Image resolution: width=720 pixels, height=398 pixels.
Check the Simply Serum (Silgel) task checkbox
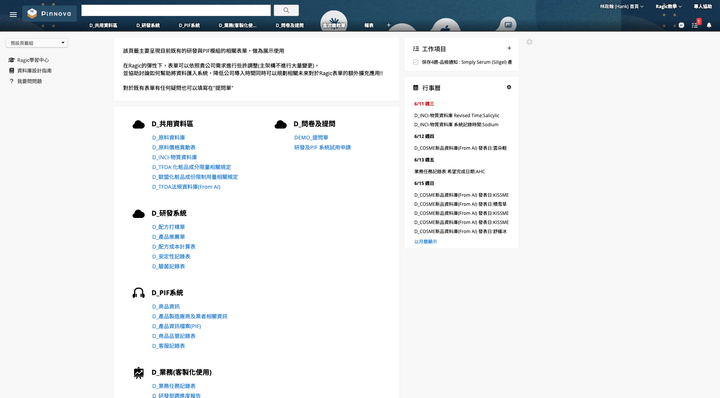point(416,62)
